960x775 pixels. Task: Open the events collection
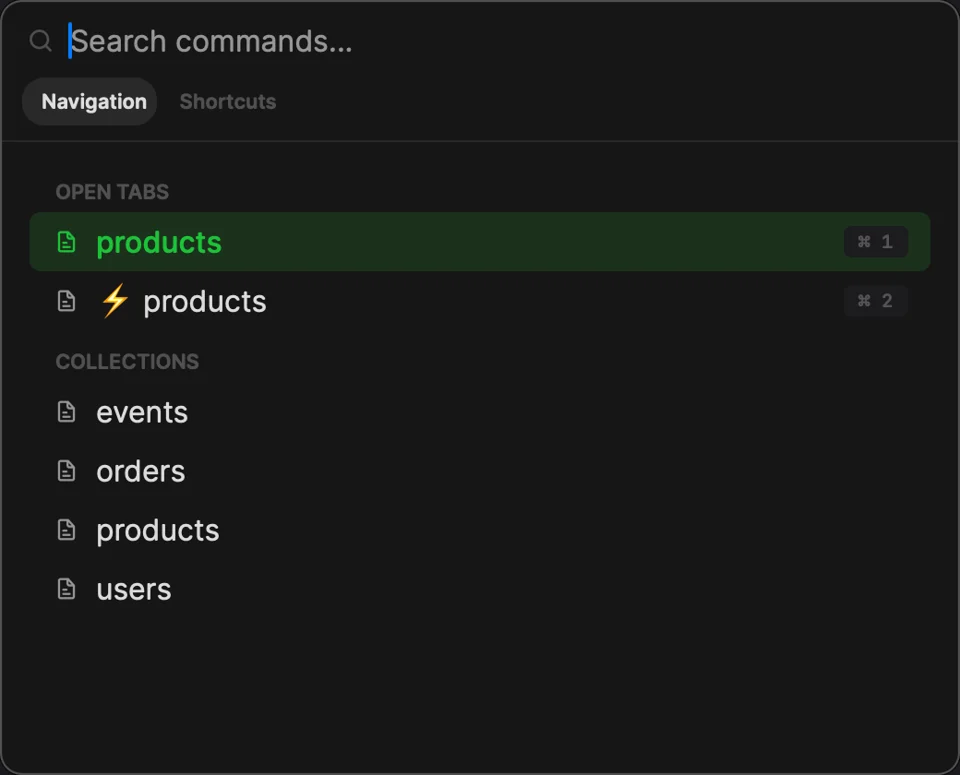[480, 412]
